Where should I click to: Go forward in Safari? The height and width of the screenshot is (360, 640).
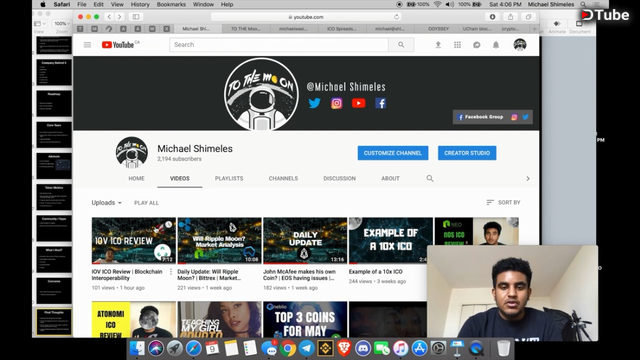pos(120,17)
